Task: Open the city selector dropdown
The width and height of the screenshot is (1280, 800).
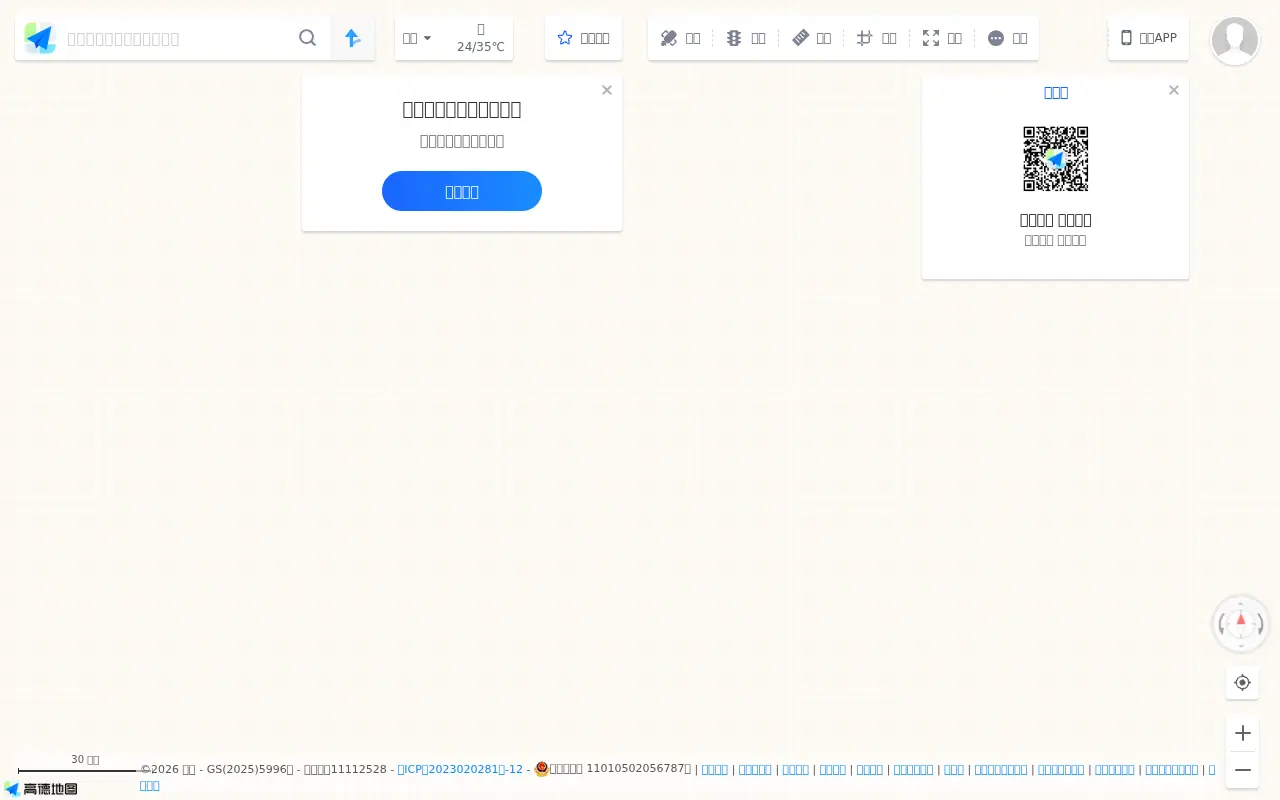Action: point(417,38)
